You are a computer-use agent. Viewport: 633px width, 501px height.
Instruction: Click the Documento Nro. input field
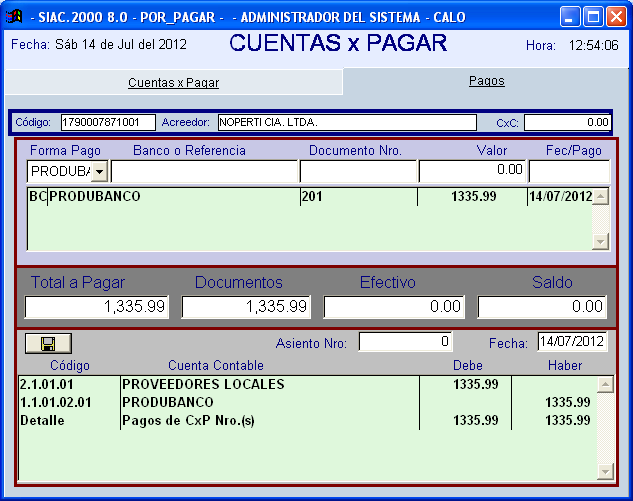pos(357,171)
